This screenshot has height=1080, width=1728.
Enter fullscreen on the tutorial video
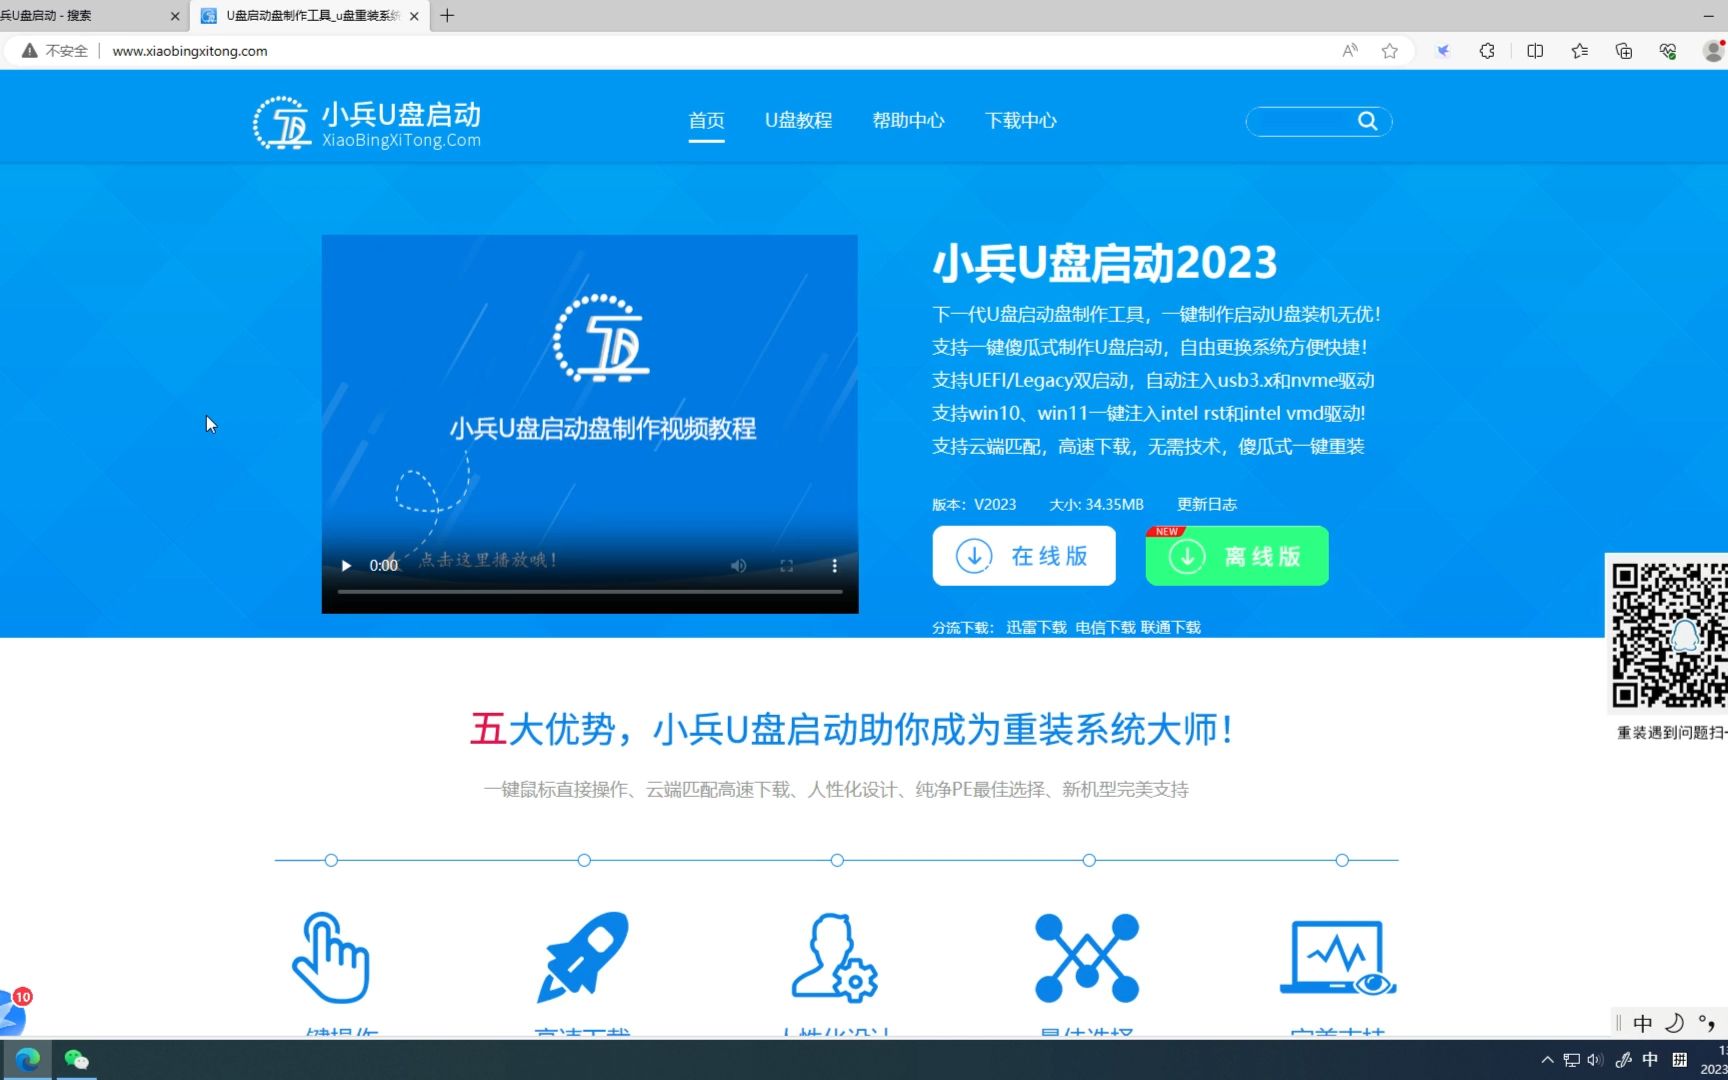pyautogui.click(x=786, y=565)
